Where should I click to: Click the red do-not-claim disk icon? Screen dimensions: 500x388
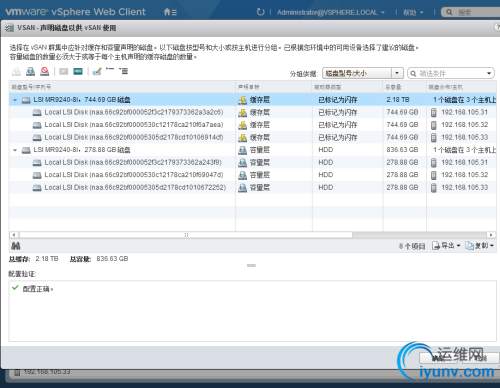pyautogui.click(x=45, y=71)
